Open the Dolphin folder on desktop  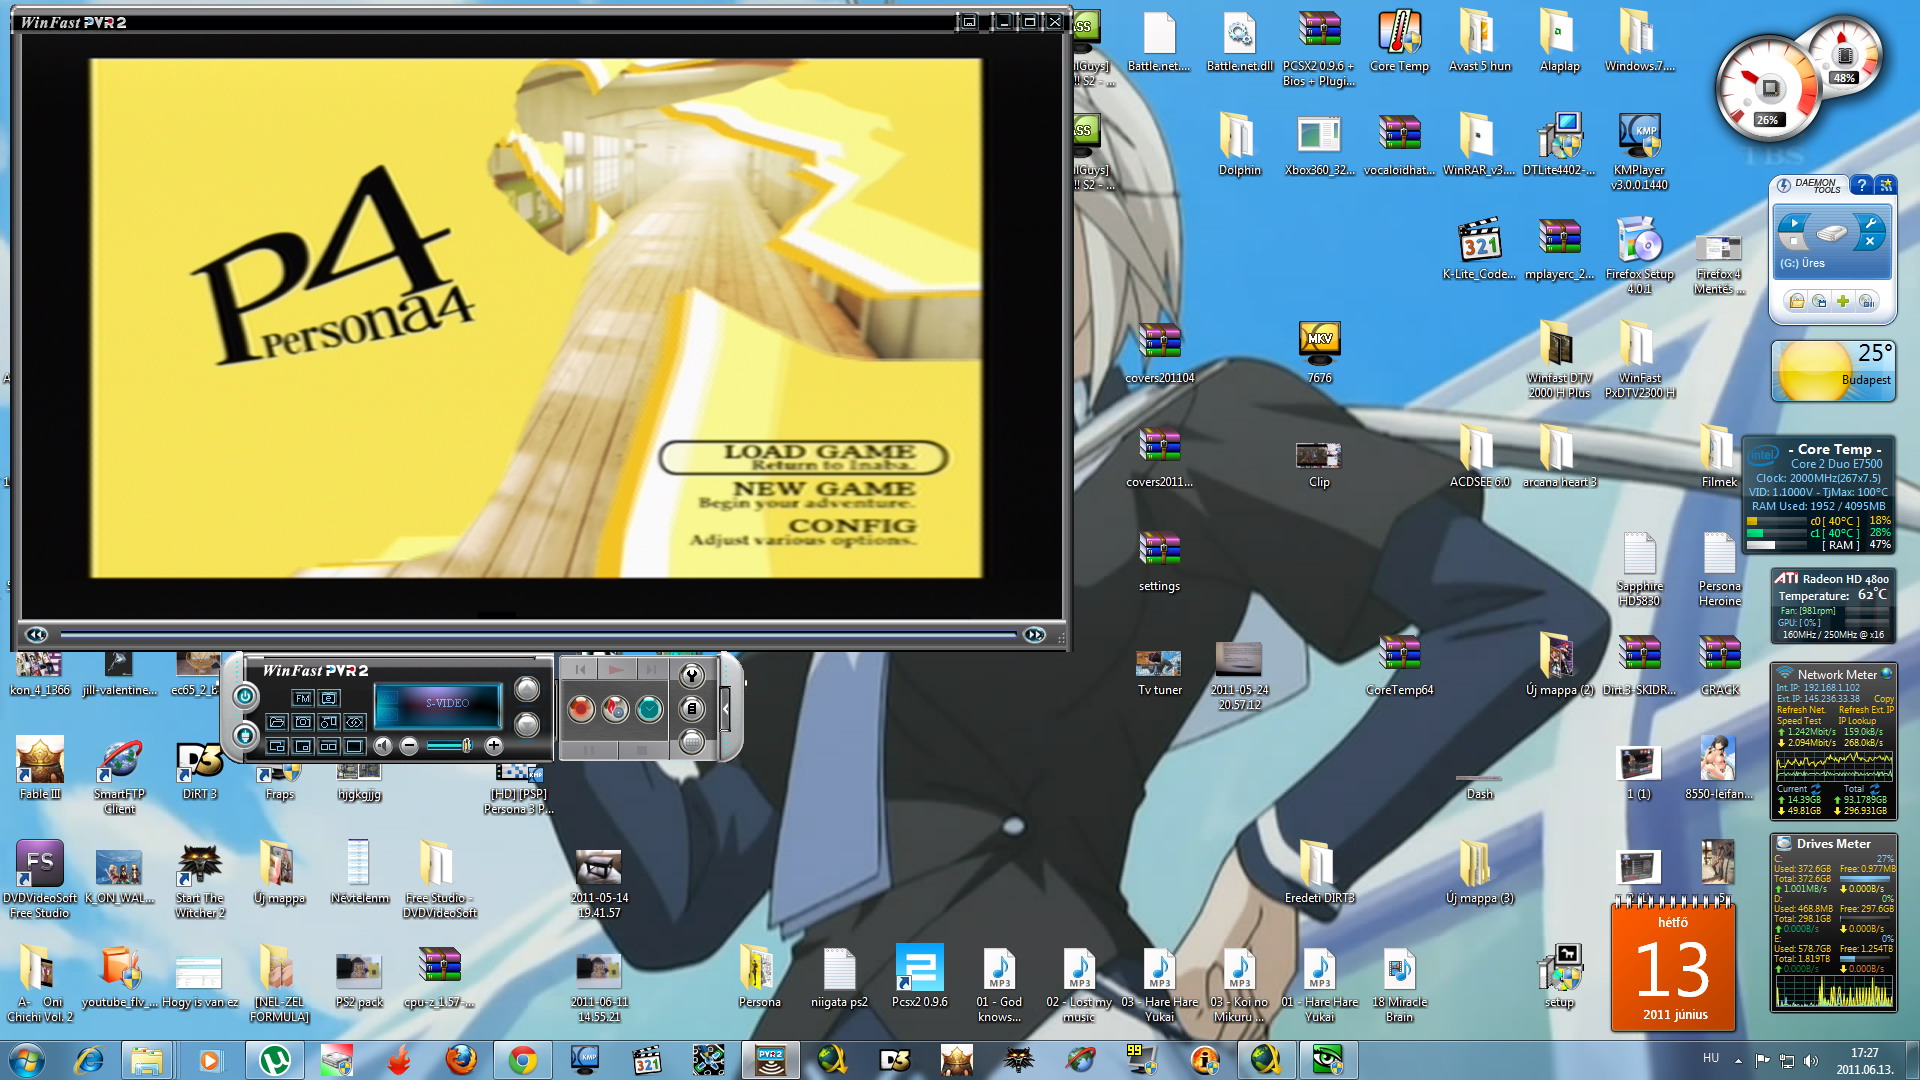[x=1239, y=145]
